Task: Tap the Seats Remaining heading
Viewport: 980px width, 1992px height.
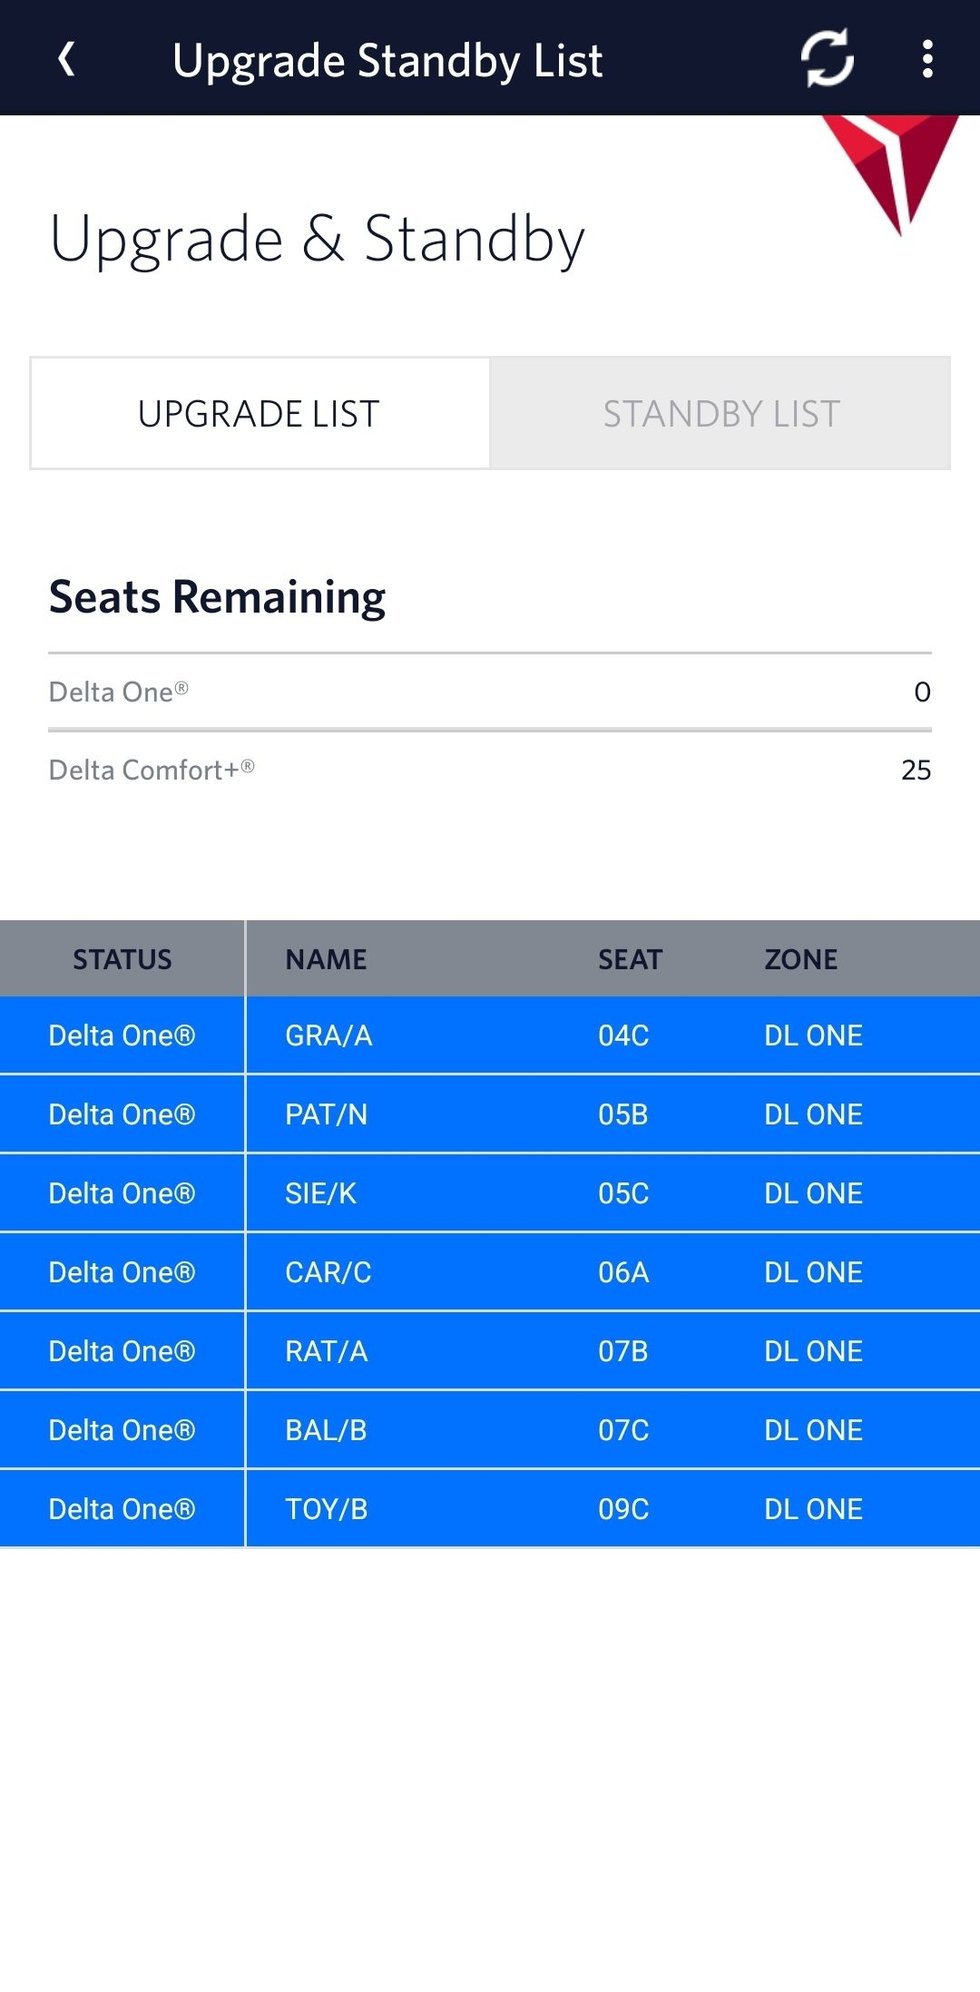Action: [x=217, y=595]
